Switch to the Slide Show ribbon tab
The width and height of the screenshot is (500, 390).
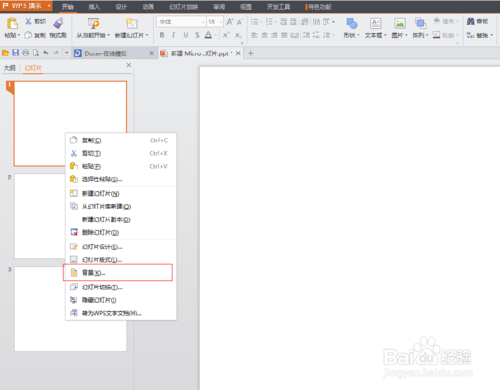pos(184,7)
